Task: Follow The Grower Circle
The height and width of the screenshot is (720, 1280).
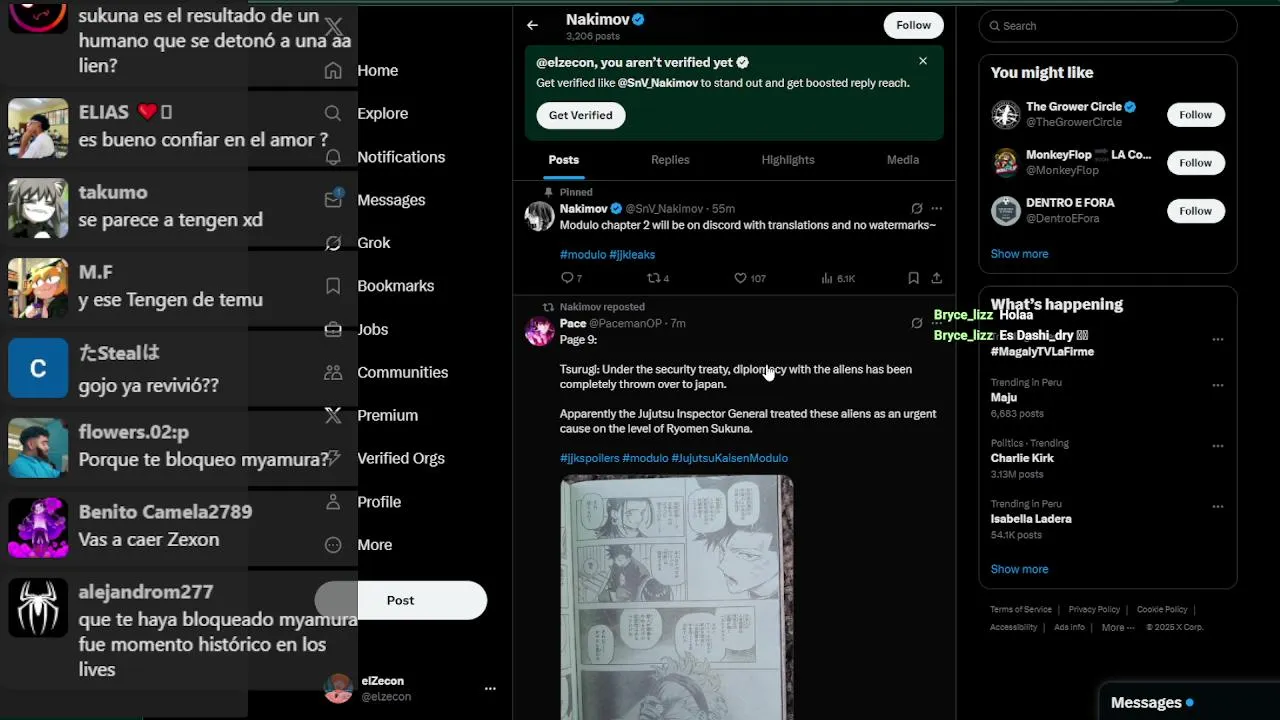Action: click(x=1195, y=115)
